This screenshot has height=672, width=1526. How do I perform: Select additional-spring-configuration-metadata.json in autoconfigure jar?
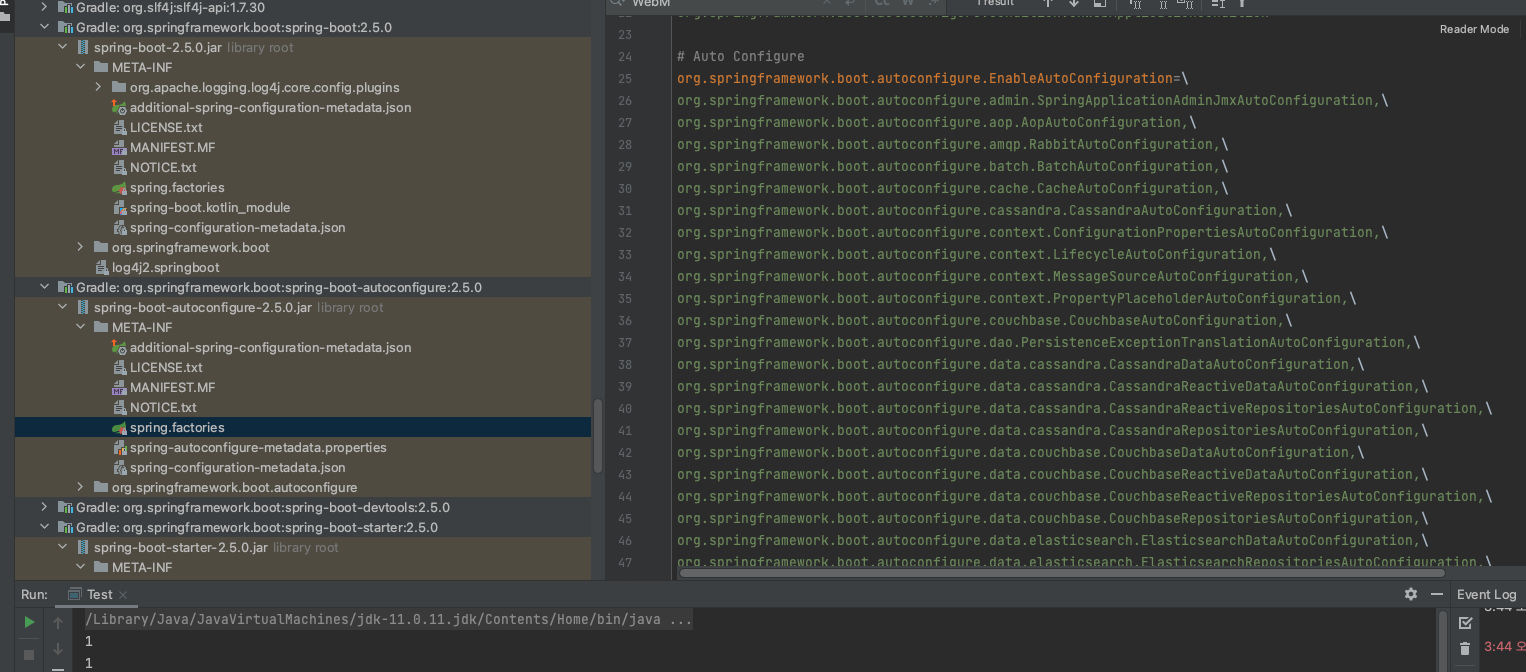[270, 347]
